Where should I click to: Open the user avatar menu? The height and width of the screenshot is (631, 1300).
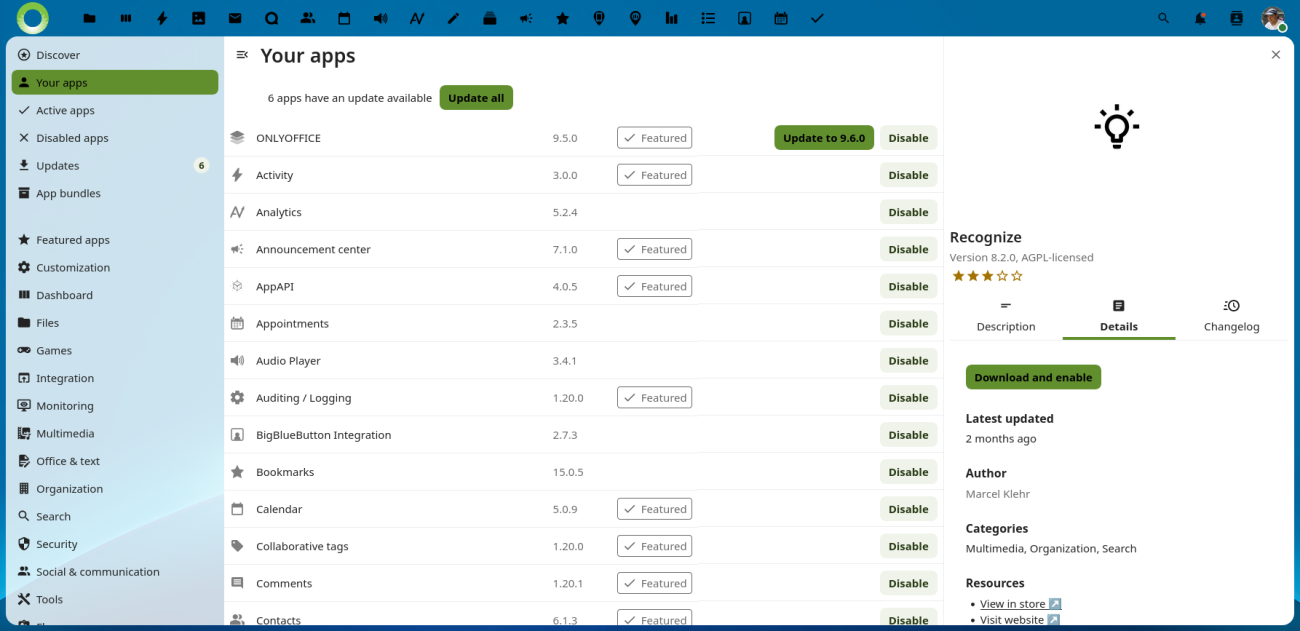[1273, 18]
